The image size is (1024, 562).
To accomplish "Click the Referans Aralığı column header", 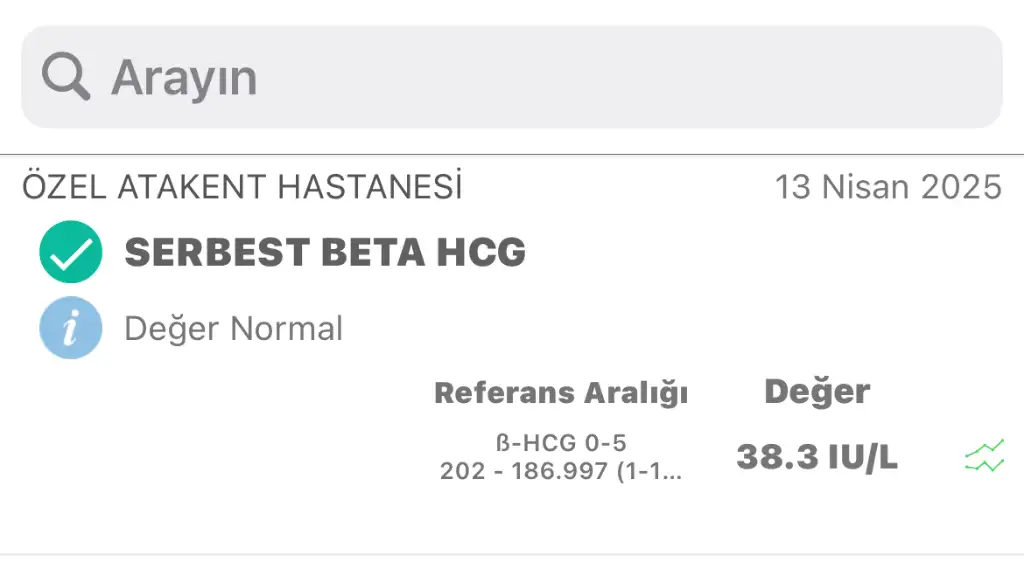I will click(x=561, y=393).
